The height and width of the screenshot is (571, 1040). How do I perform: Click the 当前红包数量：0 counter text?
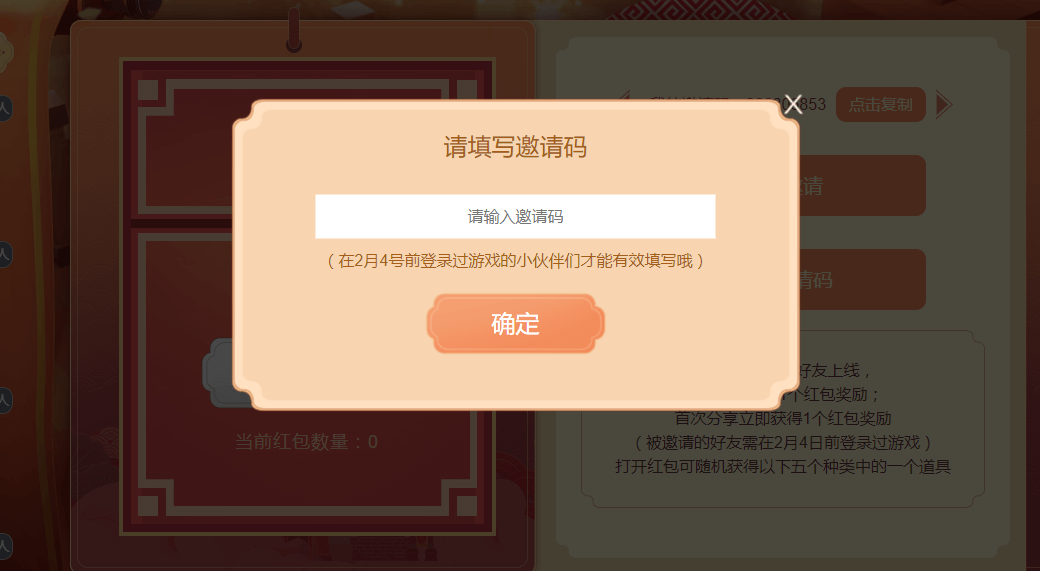[306, 442]
